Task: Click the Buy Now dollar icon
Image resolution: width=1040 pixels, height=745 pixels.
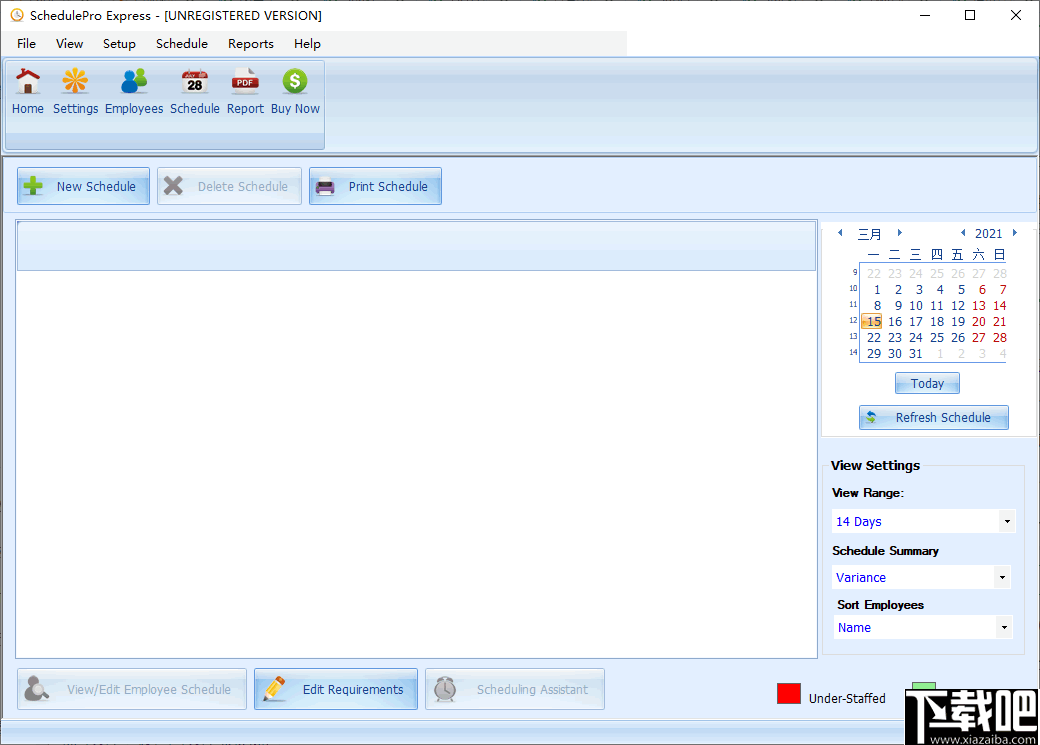Action: (294, 80)
